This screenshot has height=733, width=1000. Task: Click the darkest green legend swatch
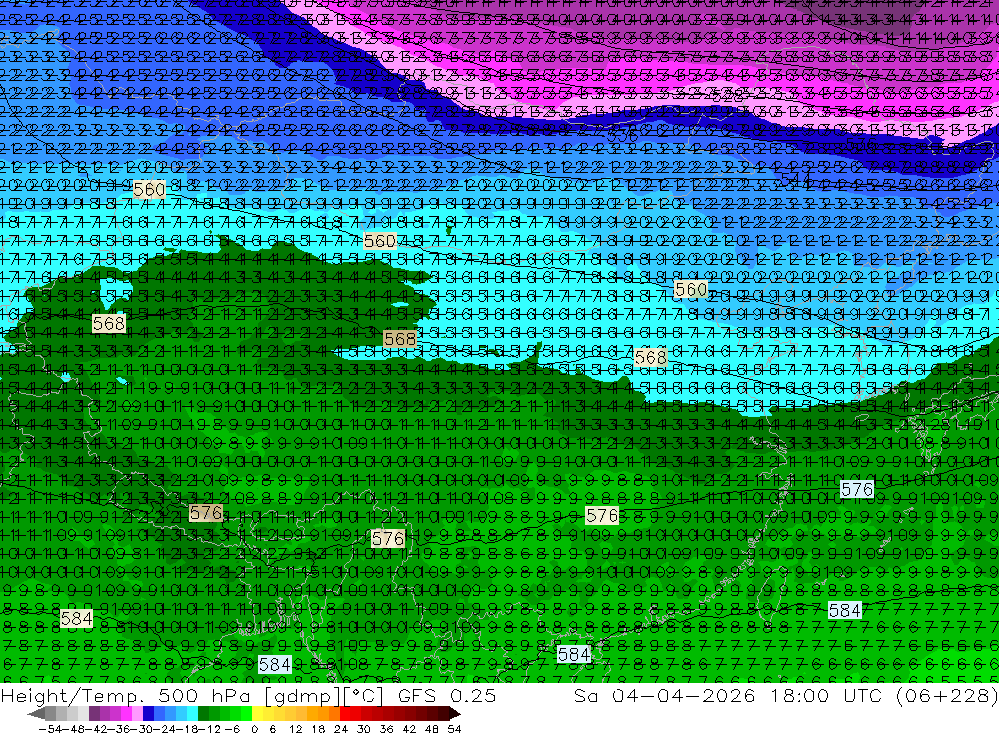(203, 714)
